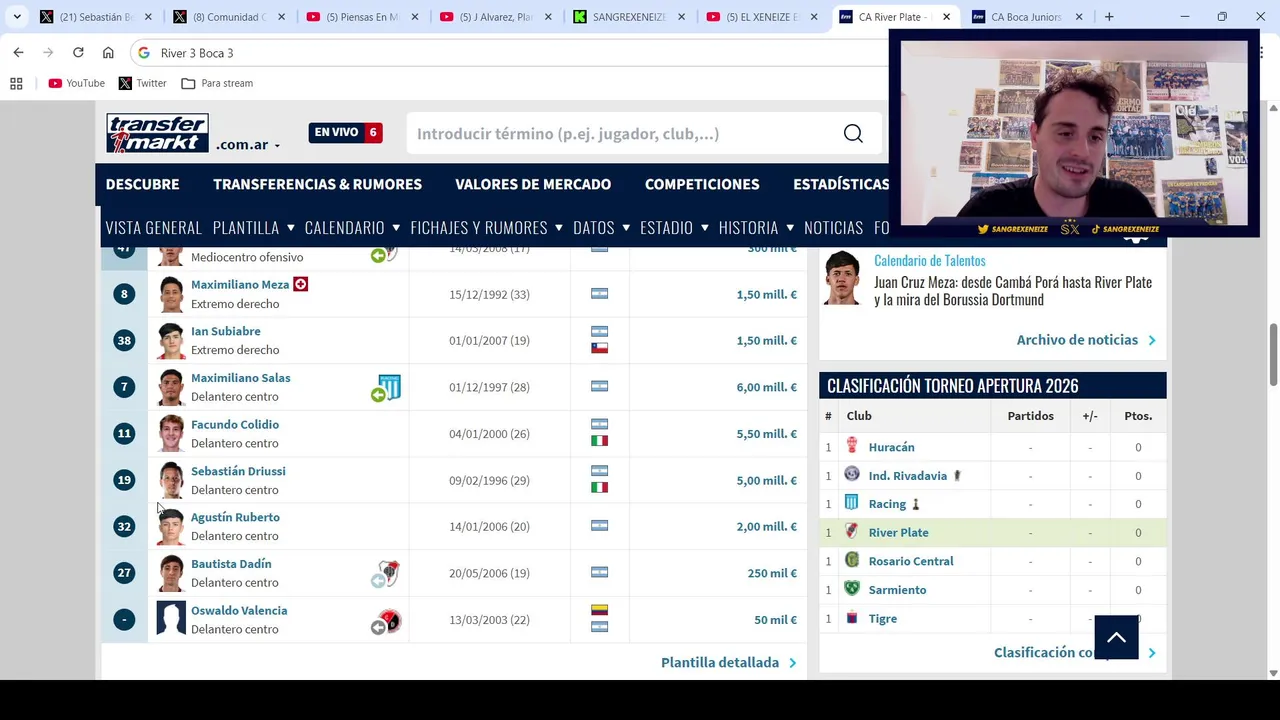
Task: Open Ind. Rivadavia in standings table
Action: pos(907,476)
